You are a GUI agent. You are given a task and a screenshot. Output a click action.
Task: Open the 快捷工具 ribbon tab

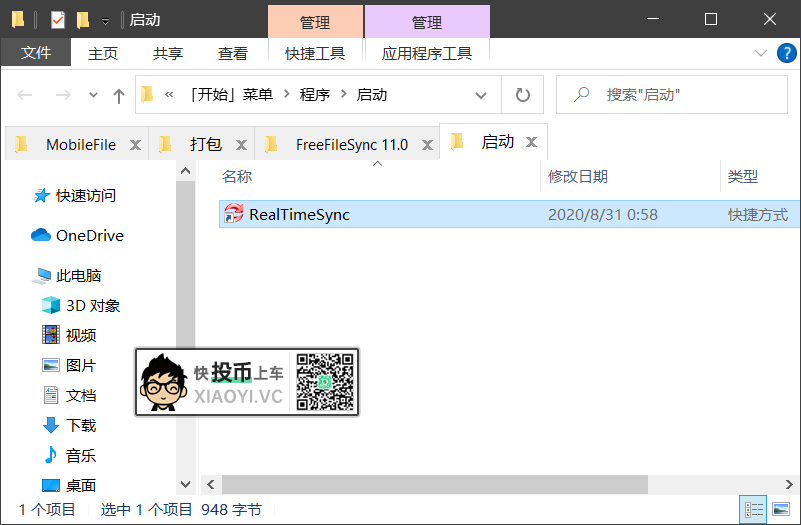(x=315, y=53)
